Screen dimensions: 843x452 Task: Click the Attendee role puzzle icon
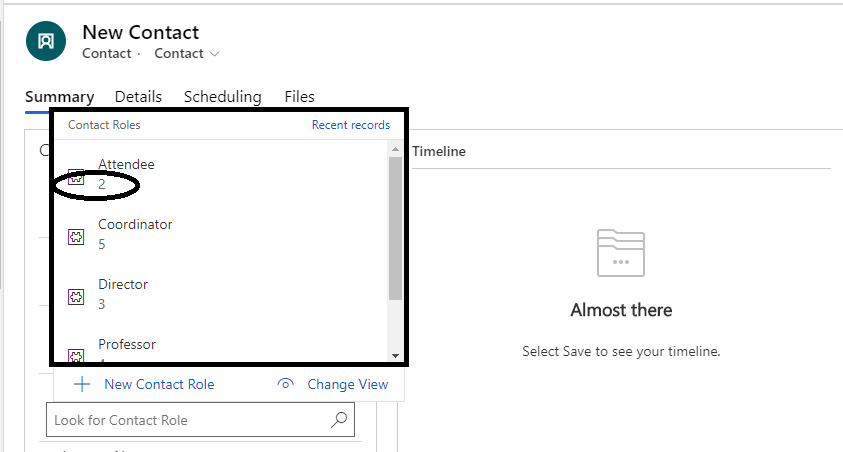click(75, 177)
